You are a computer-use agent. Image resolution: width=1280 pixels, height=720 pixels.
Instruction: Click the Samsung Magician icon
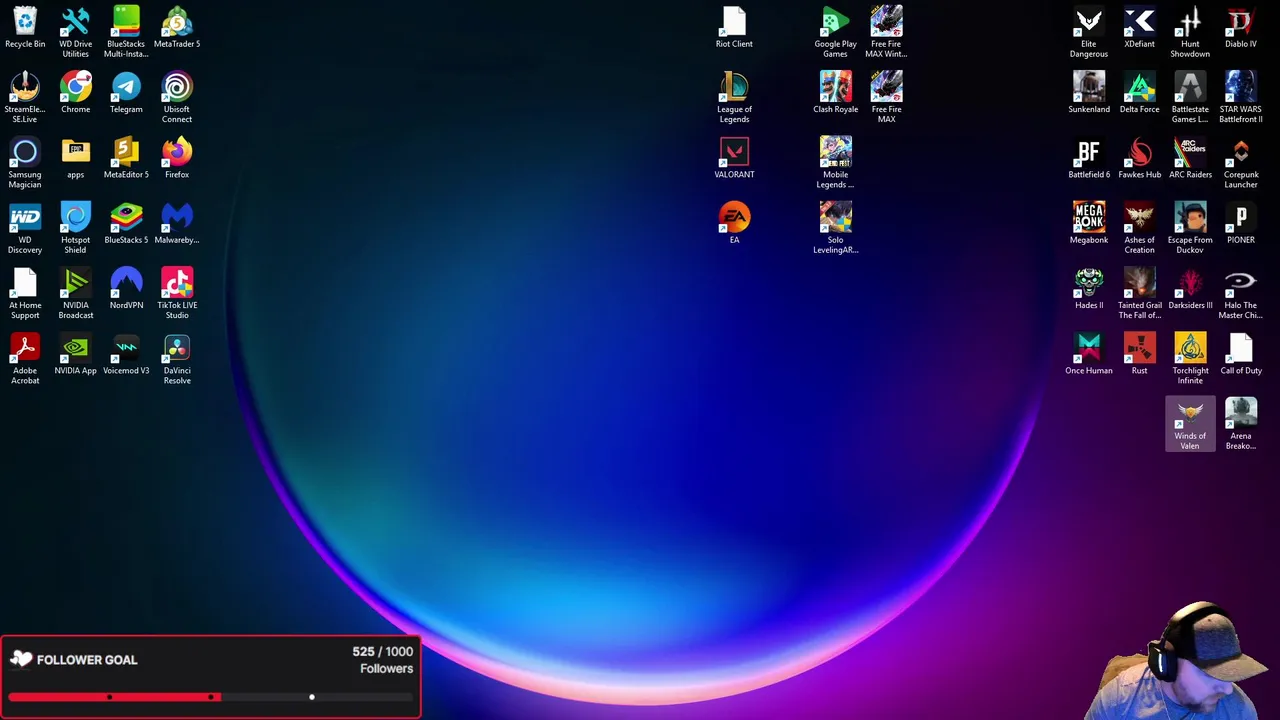click(x=25, y=151)
